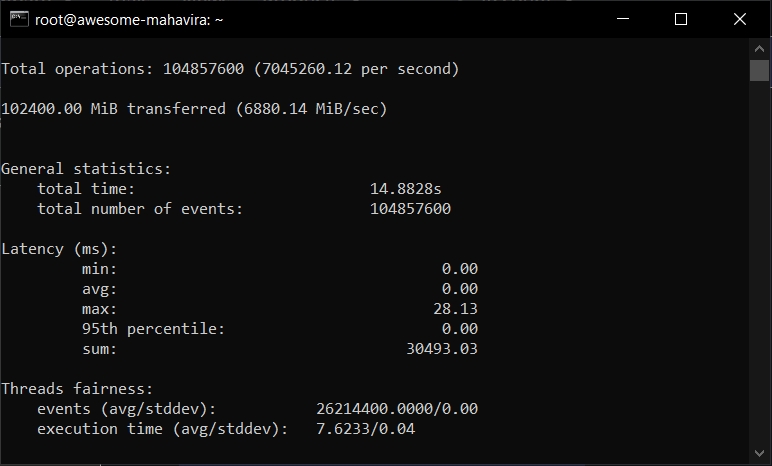This screenshot has height=466, width=772.
Task: Click the '104857600' total operations value
Action: click(x=203, y=68)
